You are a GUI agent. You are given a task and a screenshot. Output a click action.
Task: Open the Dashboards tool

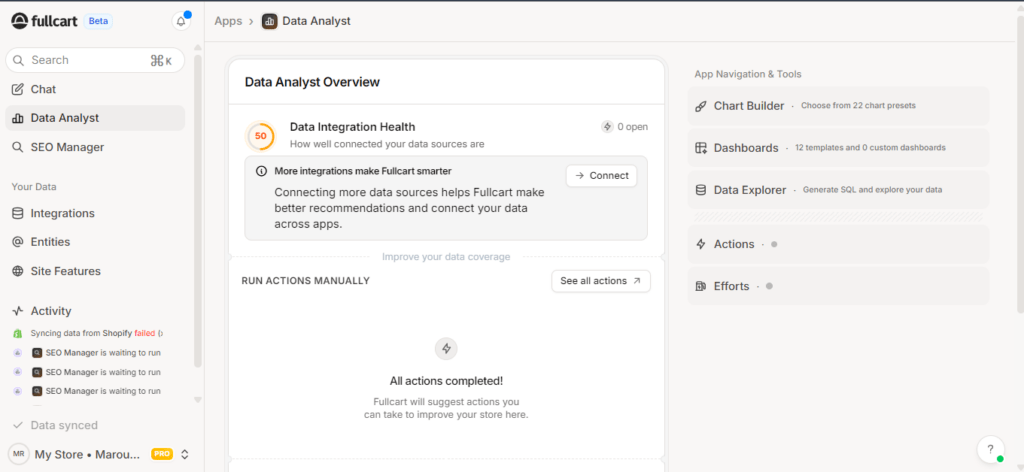pyautogui.click(x=839, y=148)
